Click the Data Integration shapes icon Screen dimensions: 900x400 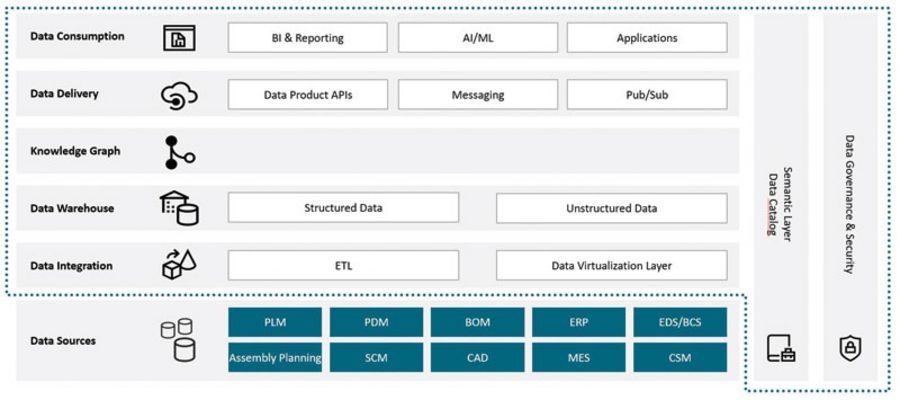pos(180,265)
